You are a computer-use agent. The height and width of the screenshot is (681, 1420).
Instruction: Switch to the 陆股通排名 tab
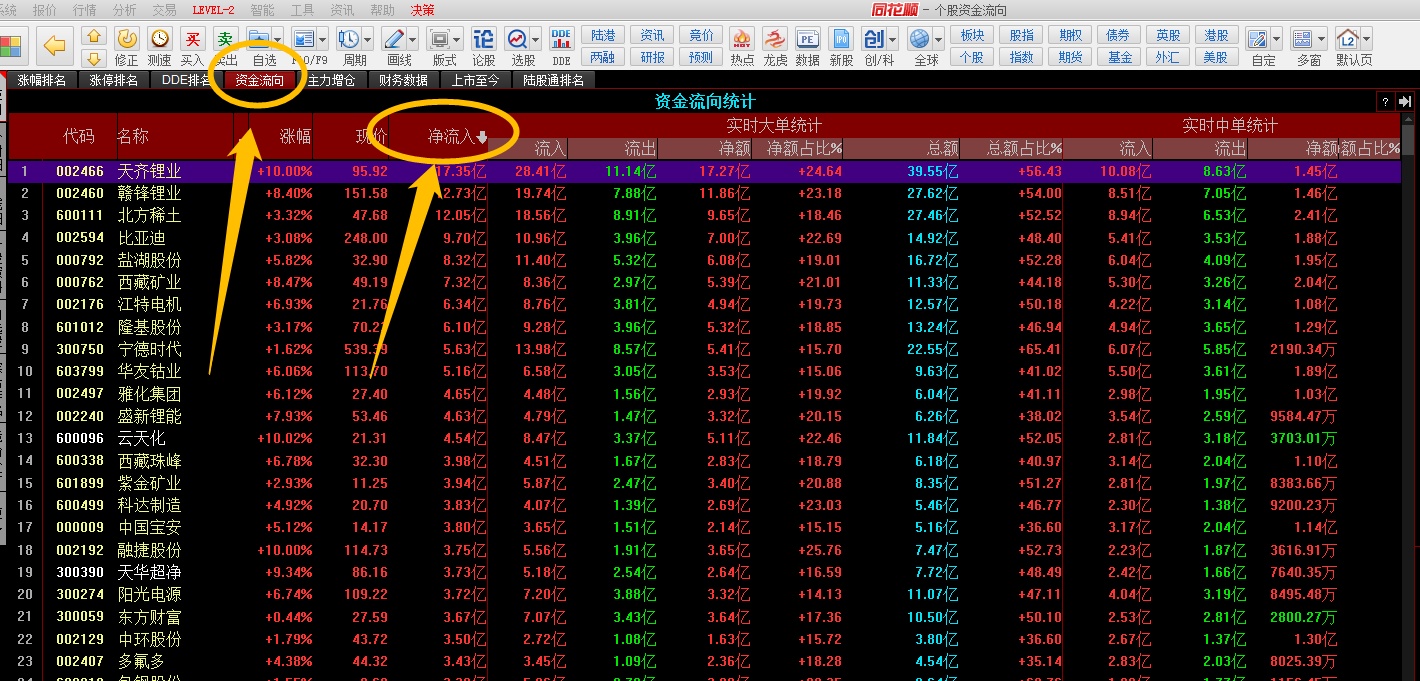coord(553,80)
